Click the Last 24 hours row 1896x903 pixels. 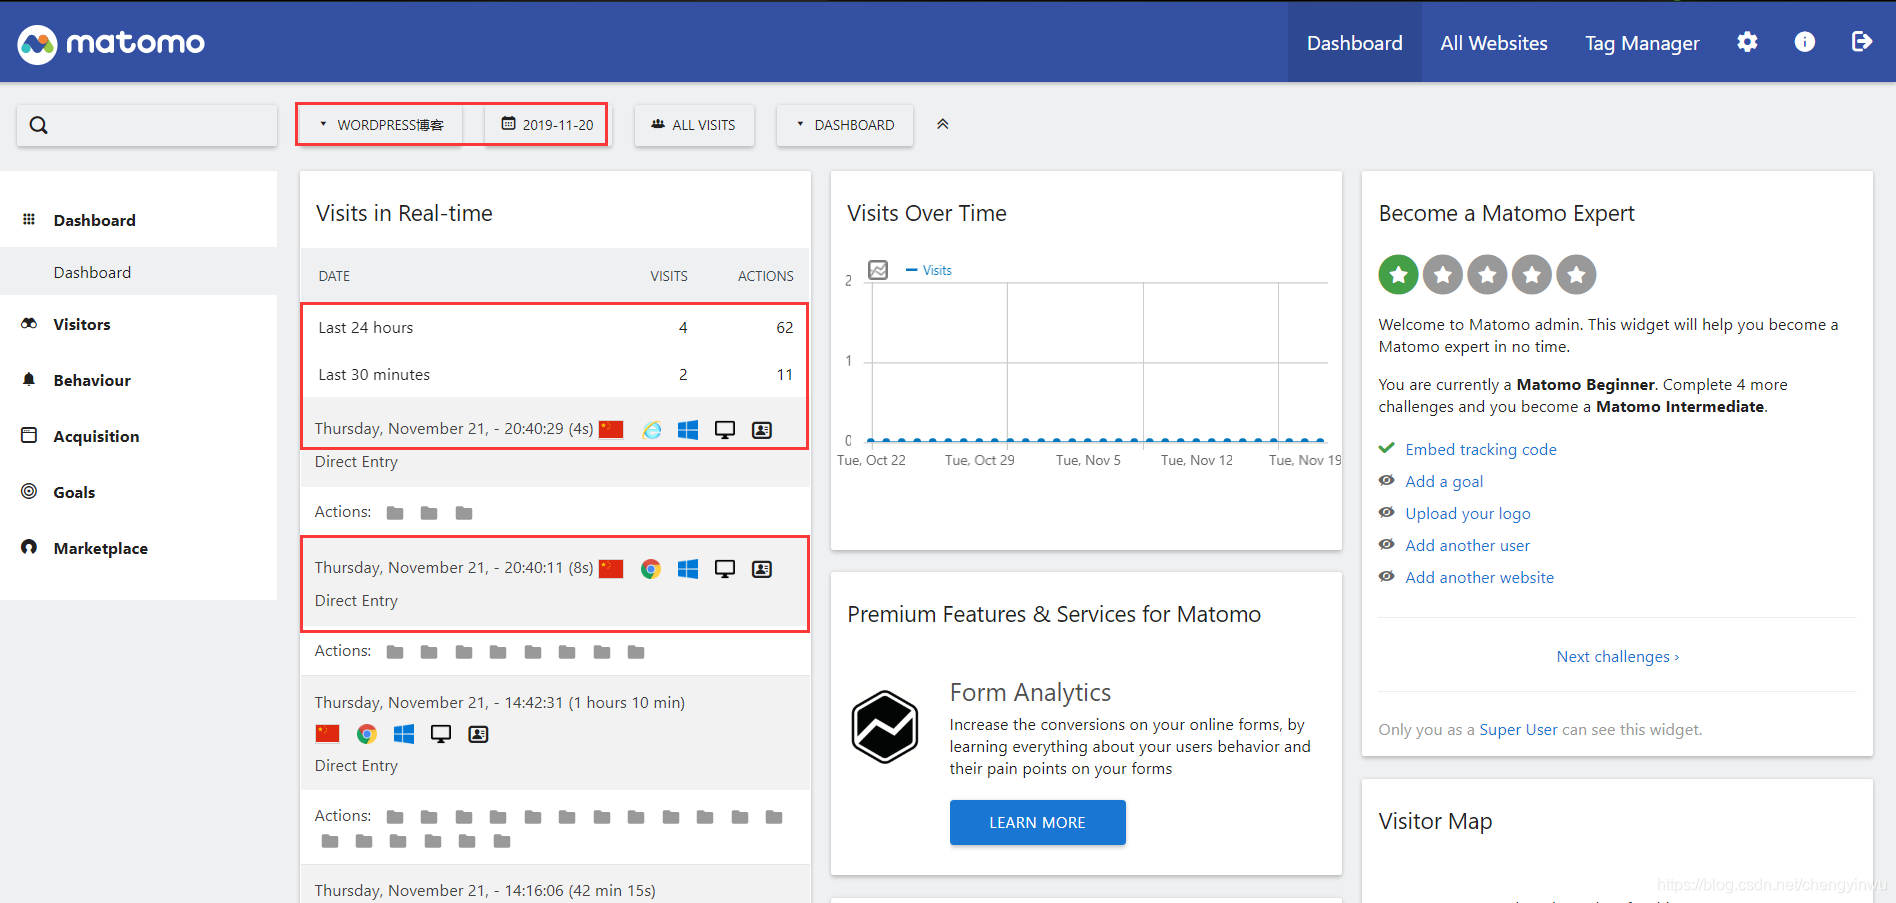point(555,327)
